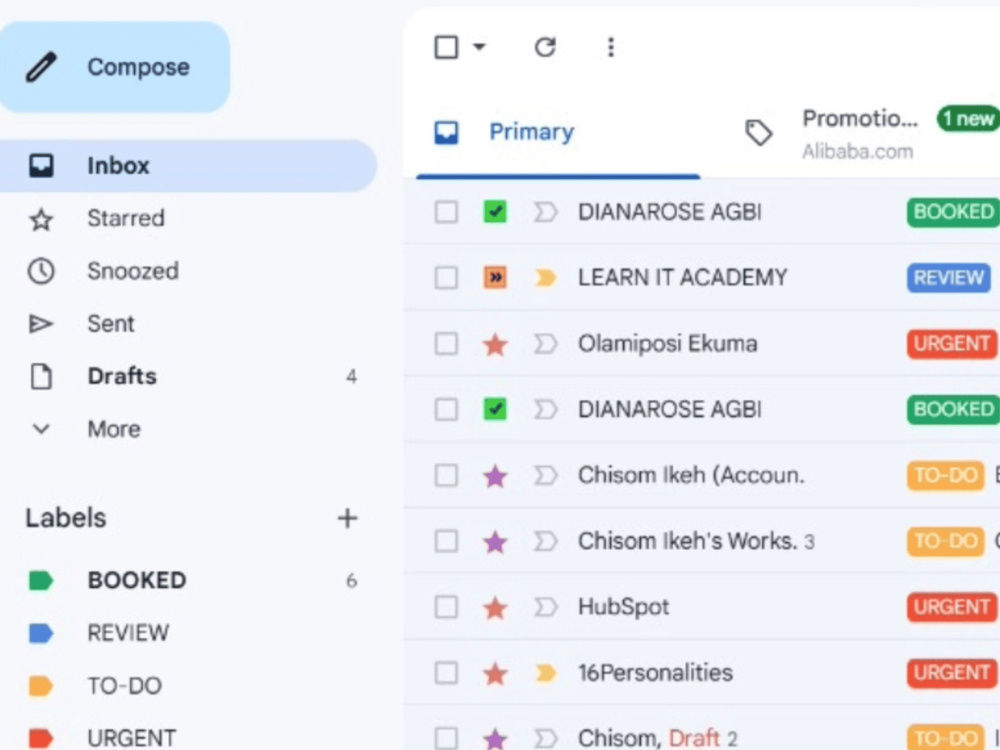Click the orange TO-DO label color icon
This screenshot has width=1000, height=750.
41,686
